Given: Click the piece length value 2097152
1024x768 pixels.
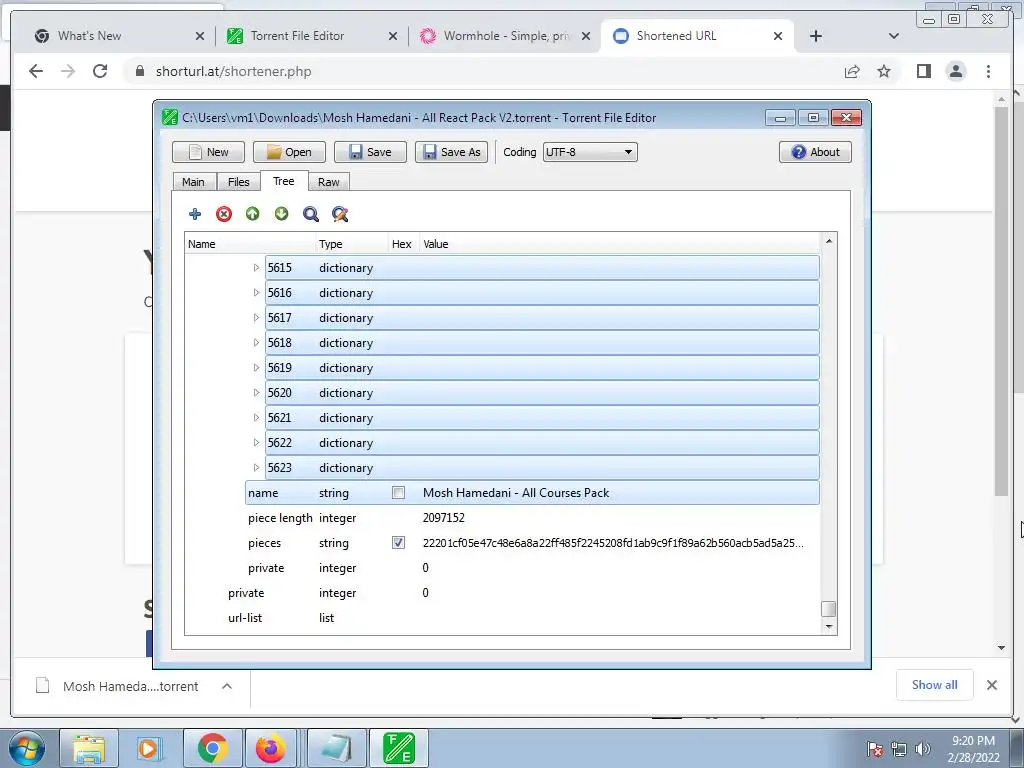Looking at the screenshot, I should tap(443, 518).
